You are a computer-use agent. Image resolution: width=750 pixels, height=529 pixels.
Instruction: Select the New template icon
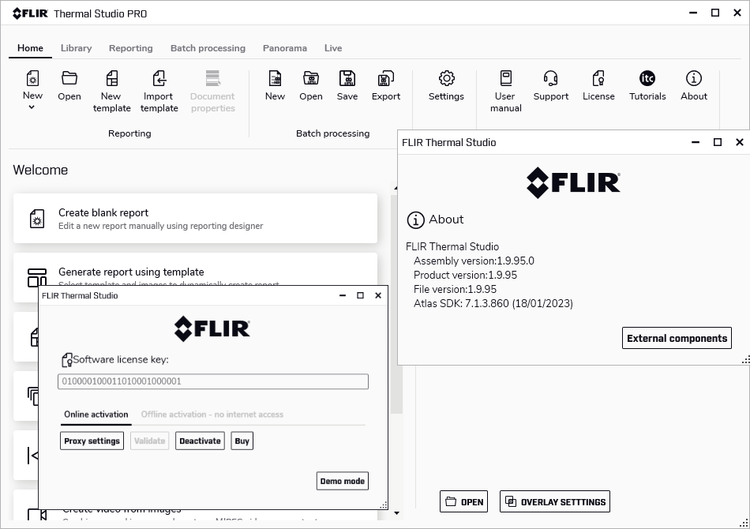point(111,78)
